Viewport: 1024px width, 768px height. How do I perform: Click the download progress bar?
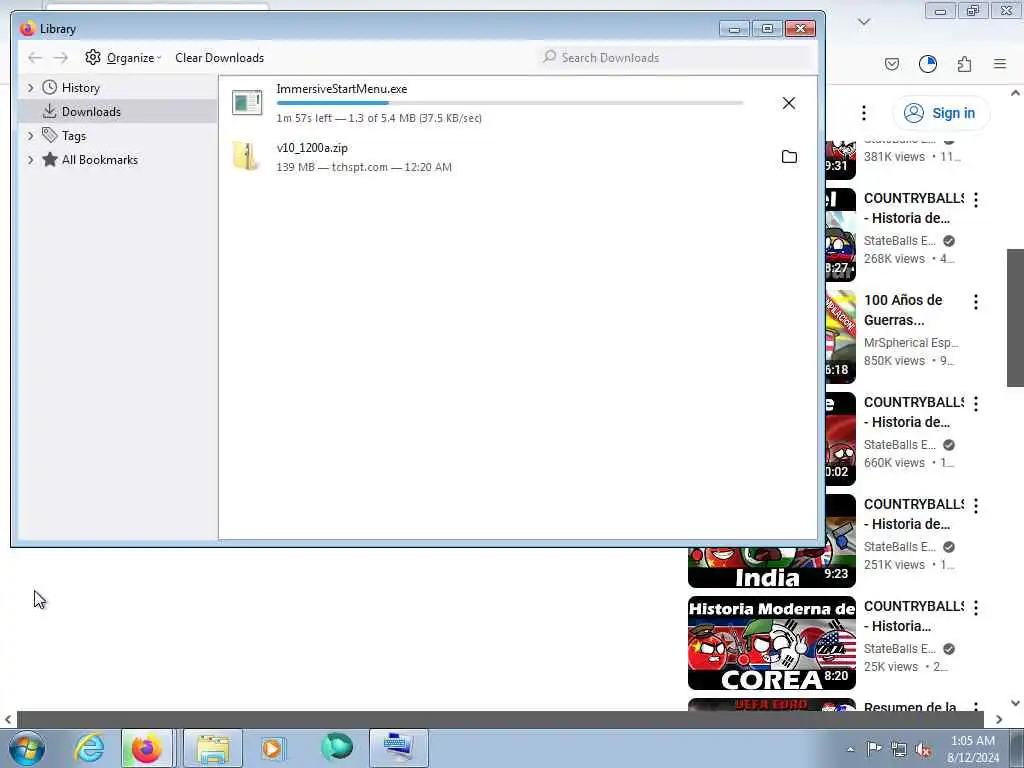tap(509, 103)
